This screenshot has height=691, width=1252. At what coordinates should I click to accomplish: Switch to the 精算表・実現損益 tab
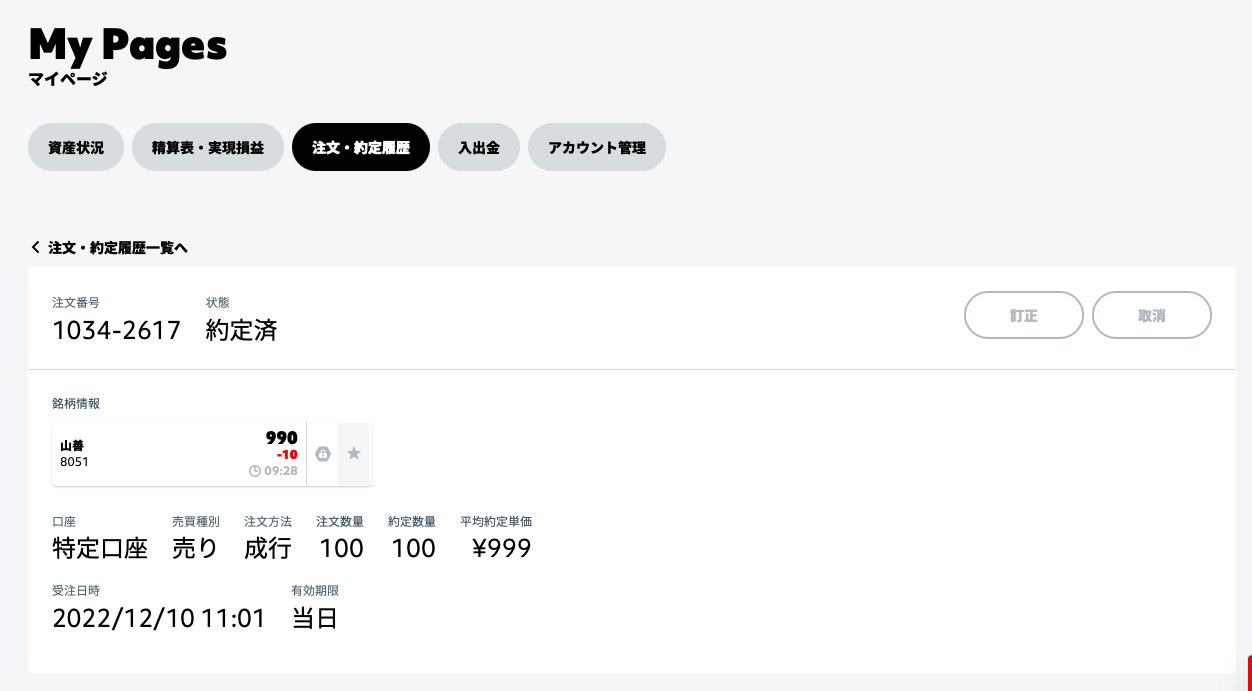coord(208,147)
